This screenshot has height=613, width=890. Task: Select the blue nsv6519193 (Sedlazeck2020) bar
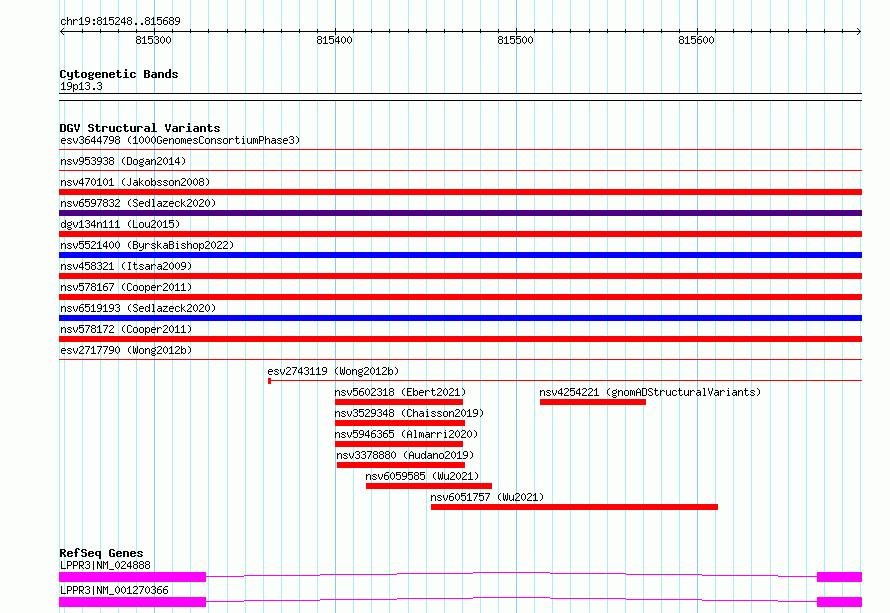click(460, 318)
